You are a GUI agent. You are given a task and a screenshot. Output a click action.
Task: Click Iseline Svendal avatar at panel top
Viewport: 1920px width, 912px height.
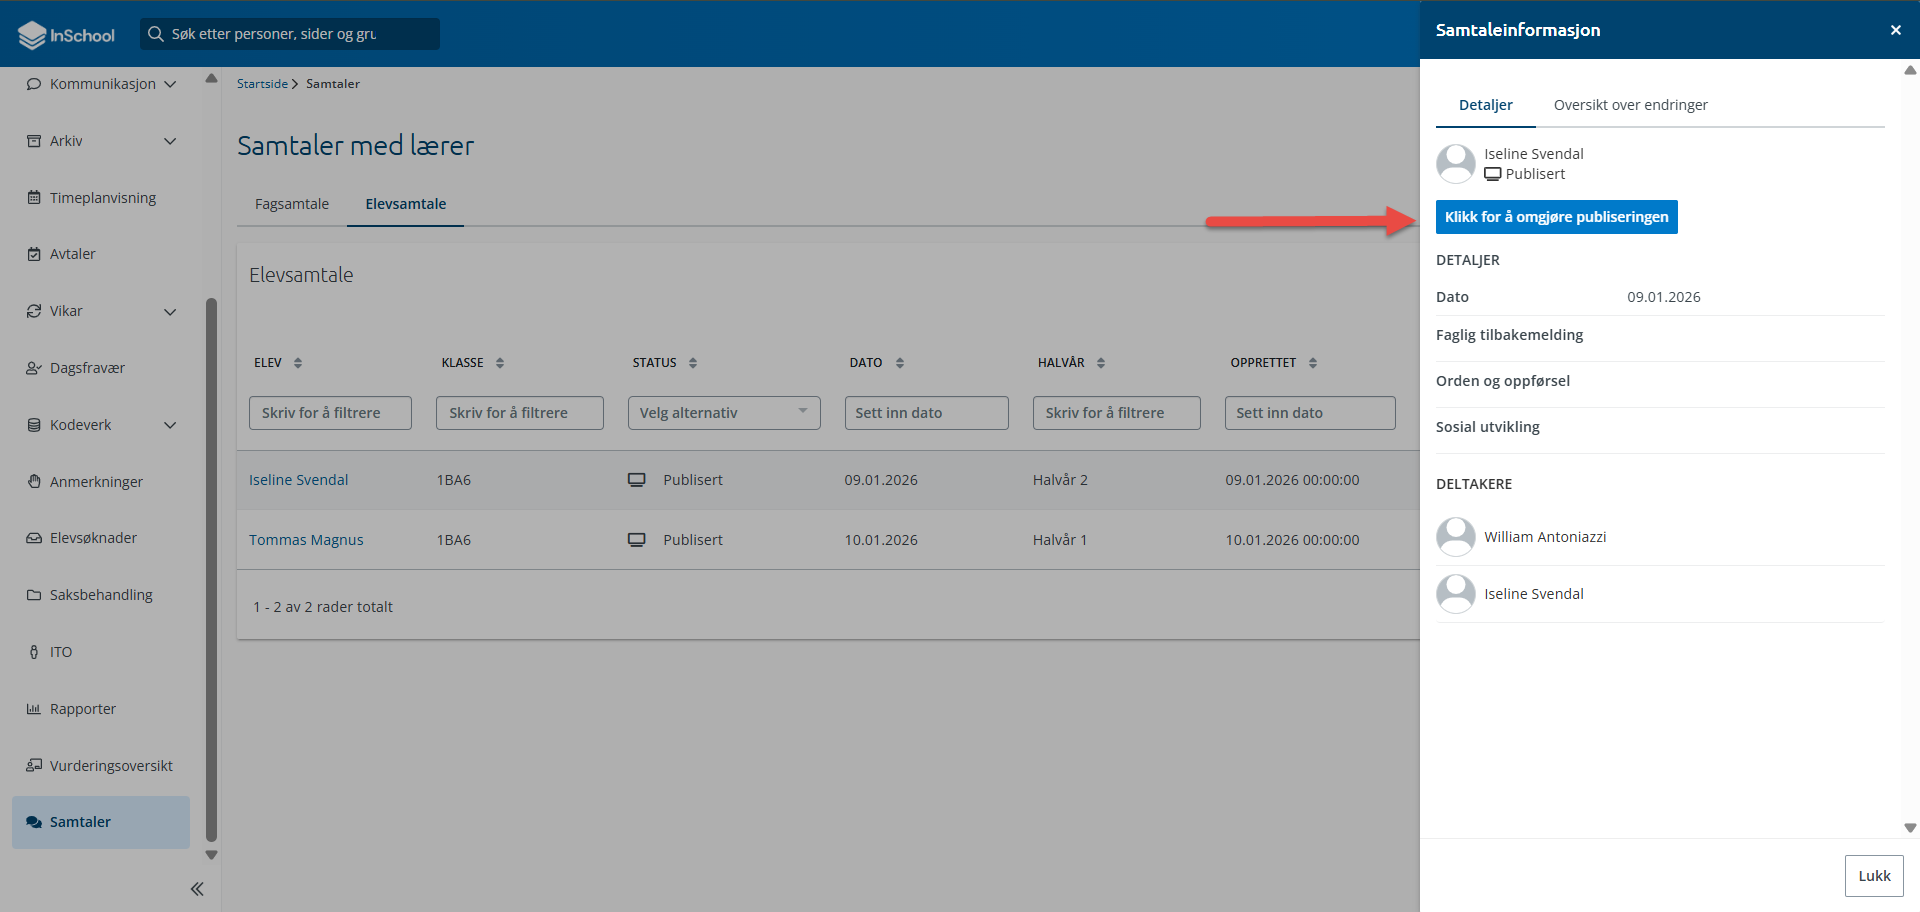point(1456,164)
